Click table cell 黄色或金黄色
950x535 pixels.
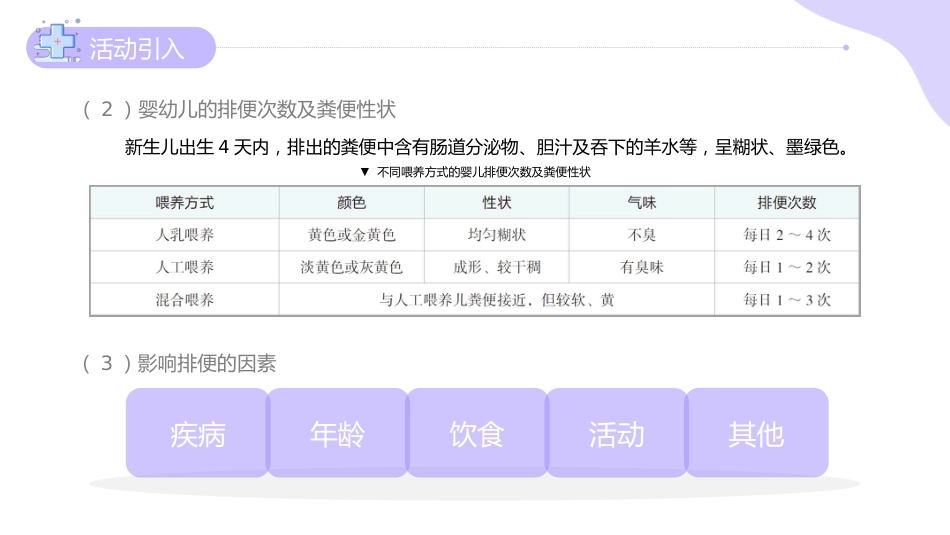pos(351,235)
